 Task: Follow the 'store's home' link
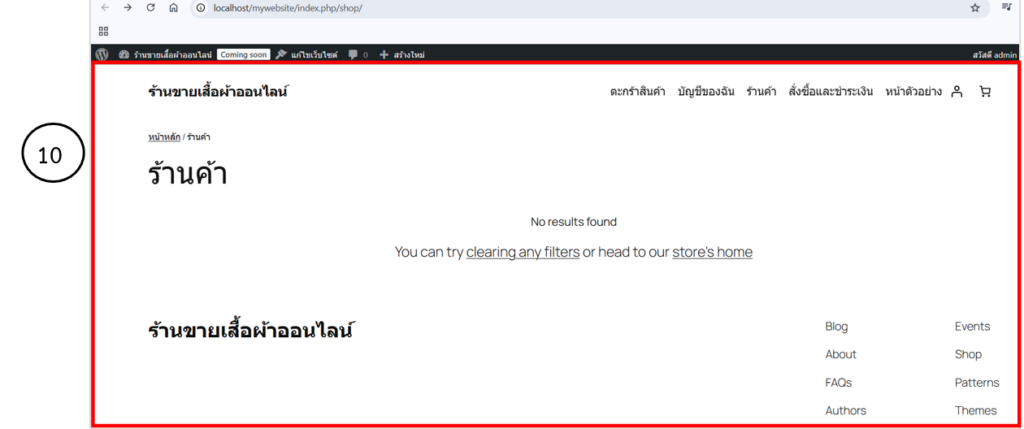[x=711, y=252]
